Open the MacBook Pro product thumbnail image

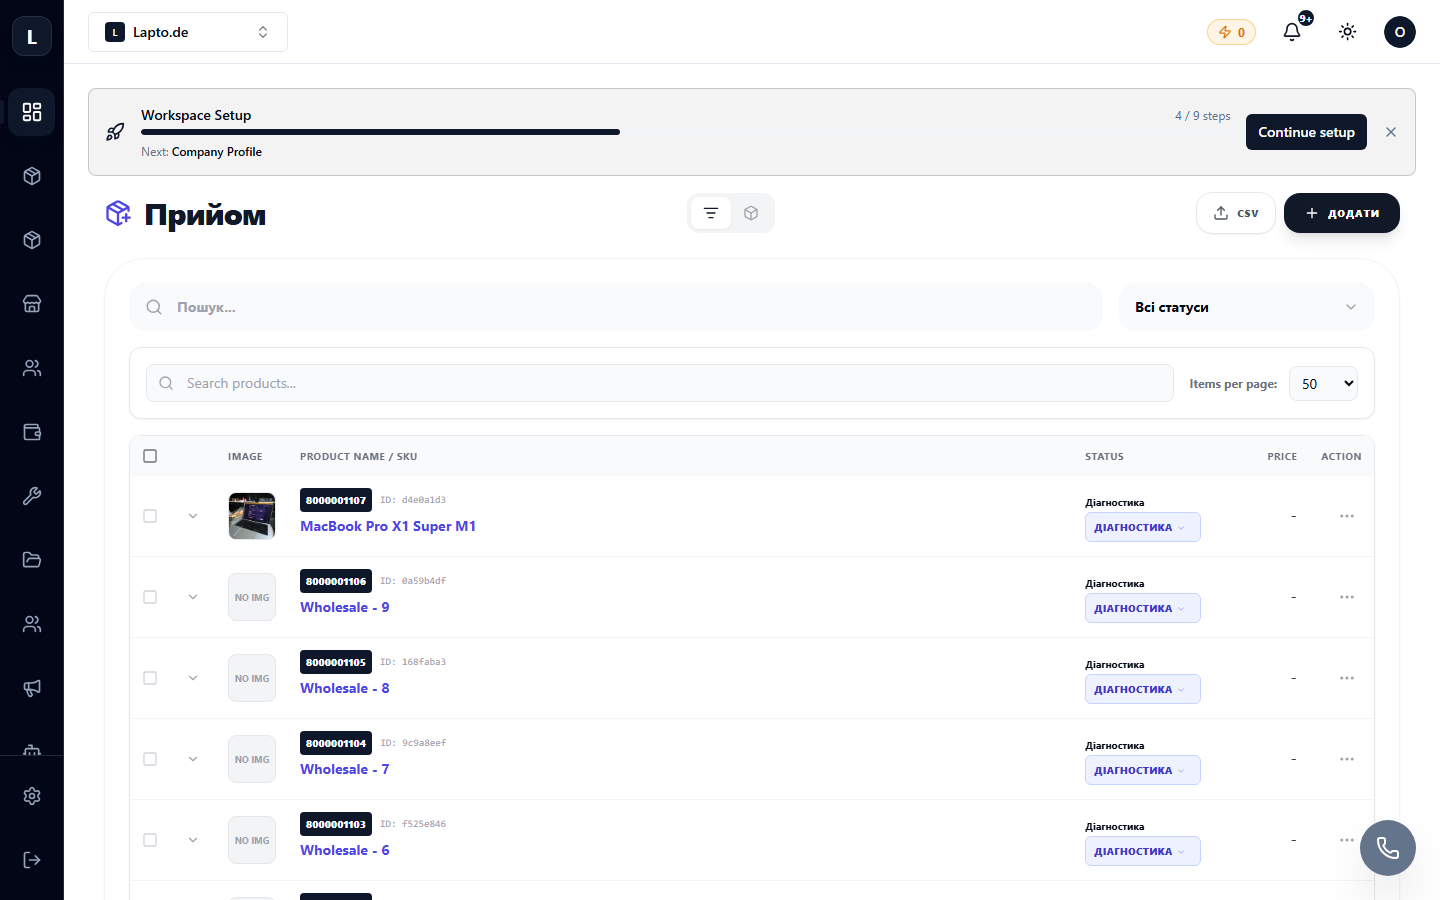(x=252, y=516)
